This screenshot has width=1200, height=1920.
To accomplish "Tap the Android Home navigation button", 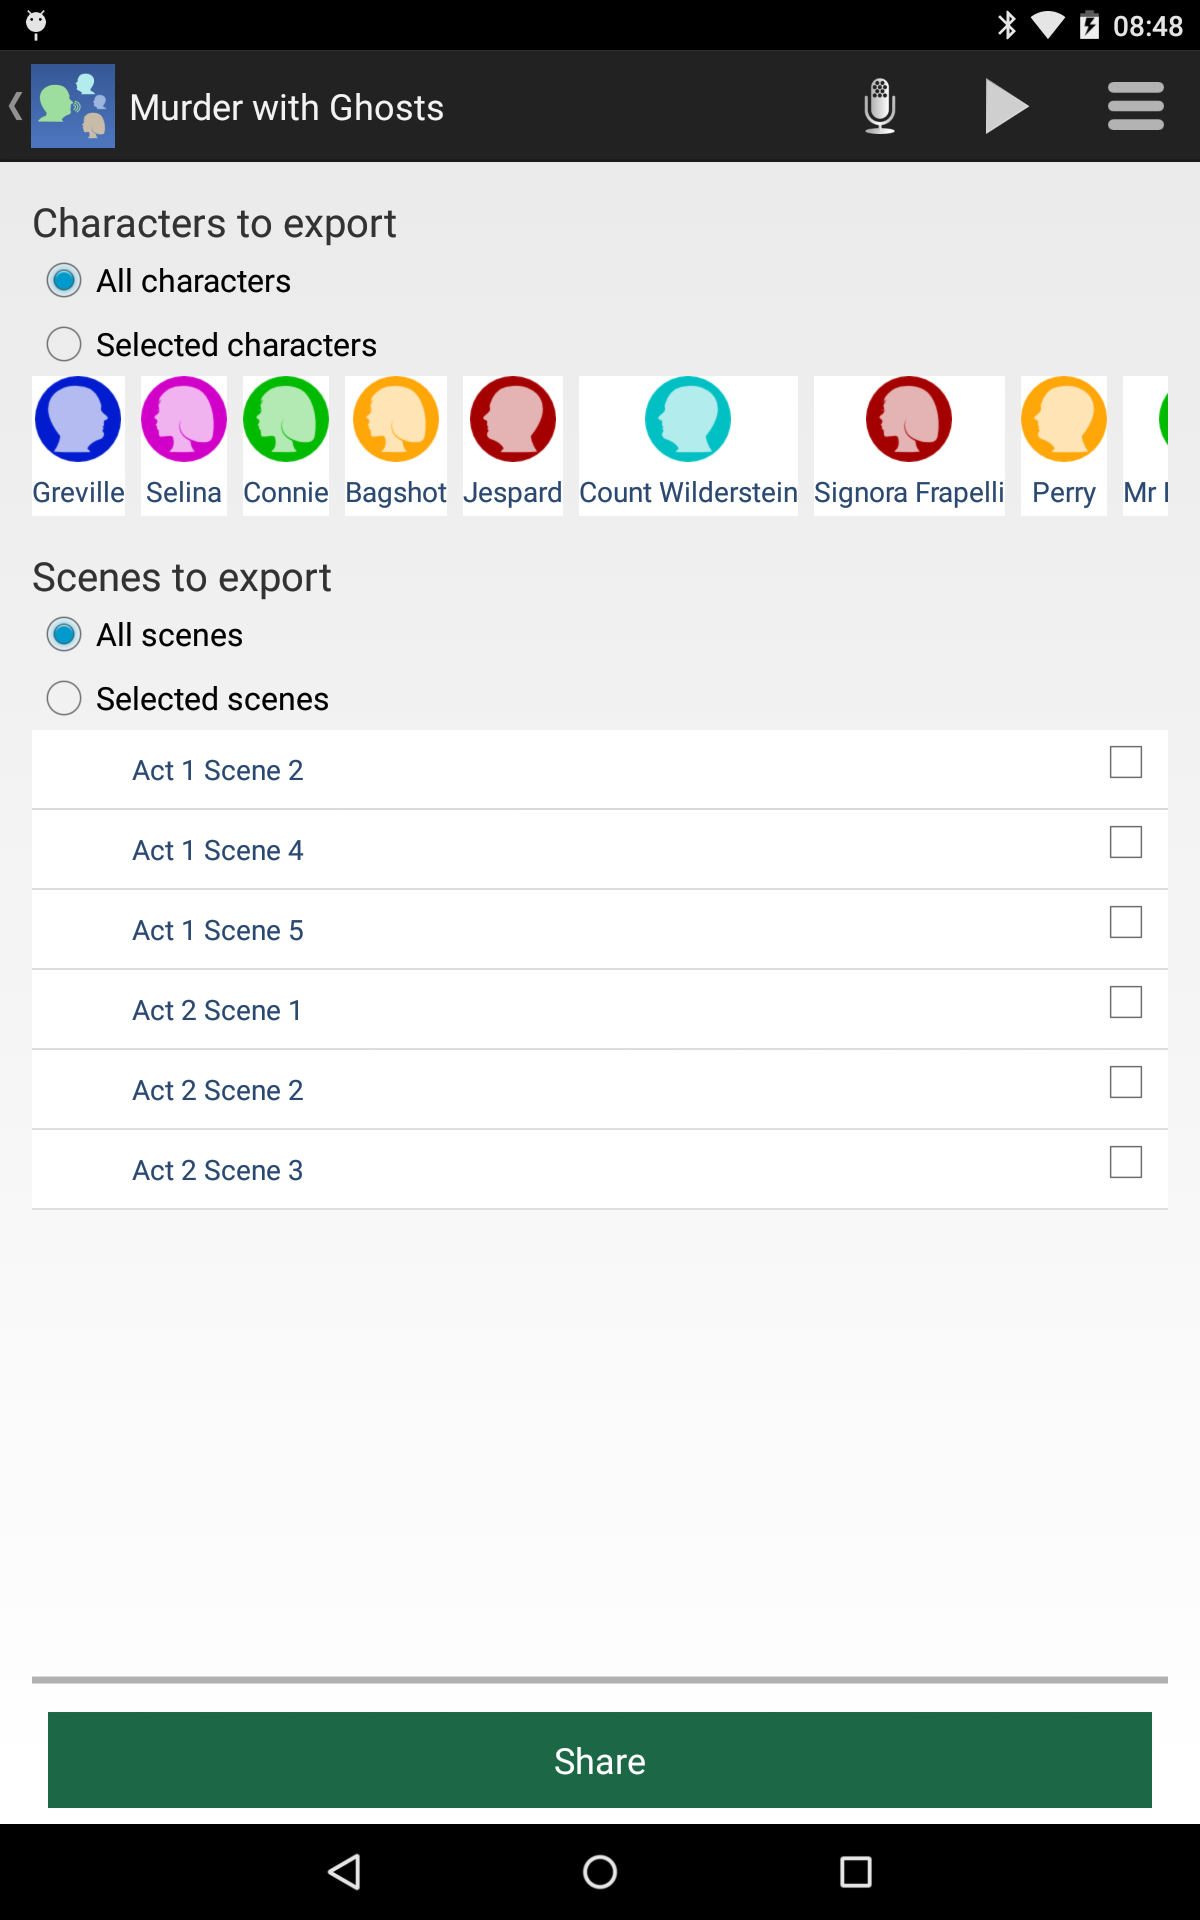I will point(600,1872).
